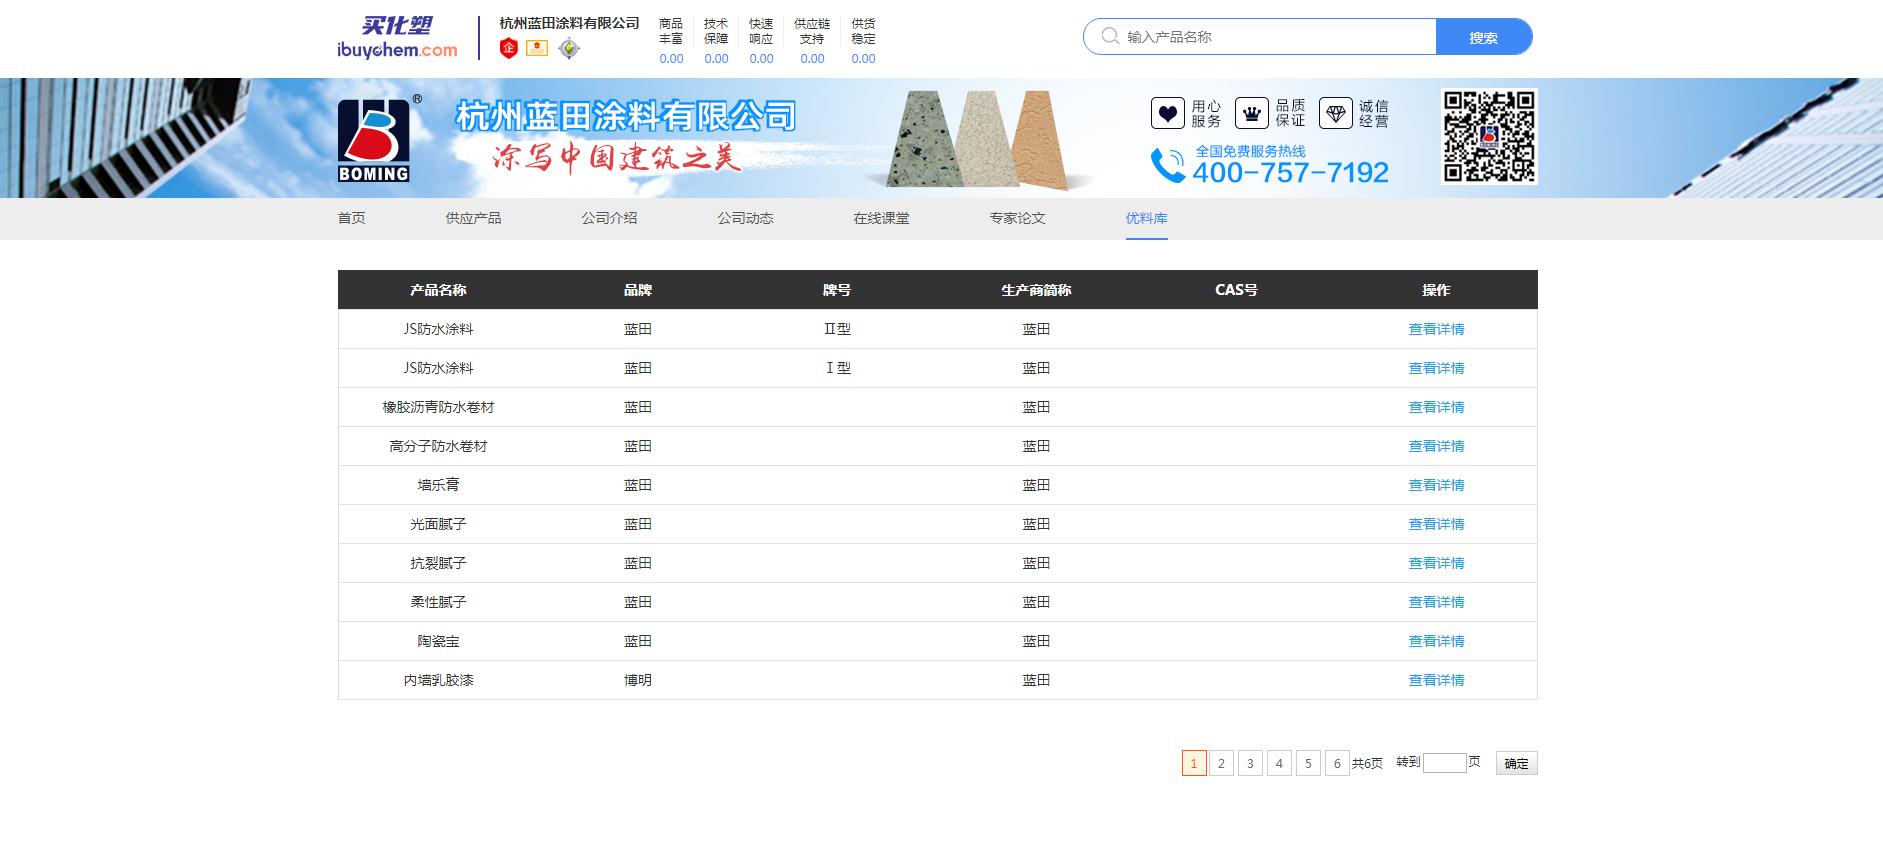Click the 内墙乳胶漆 product name

[x=438, y=680]
